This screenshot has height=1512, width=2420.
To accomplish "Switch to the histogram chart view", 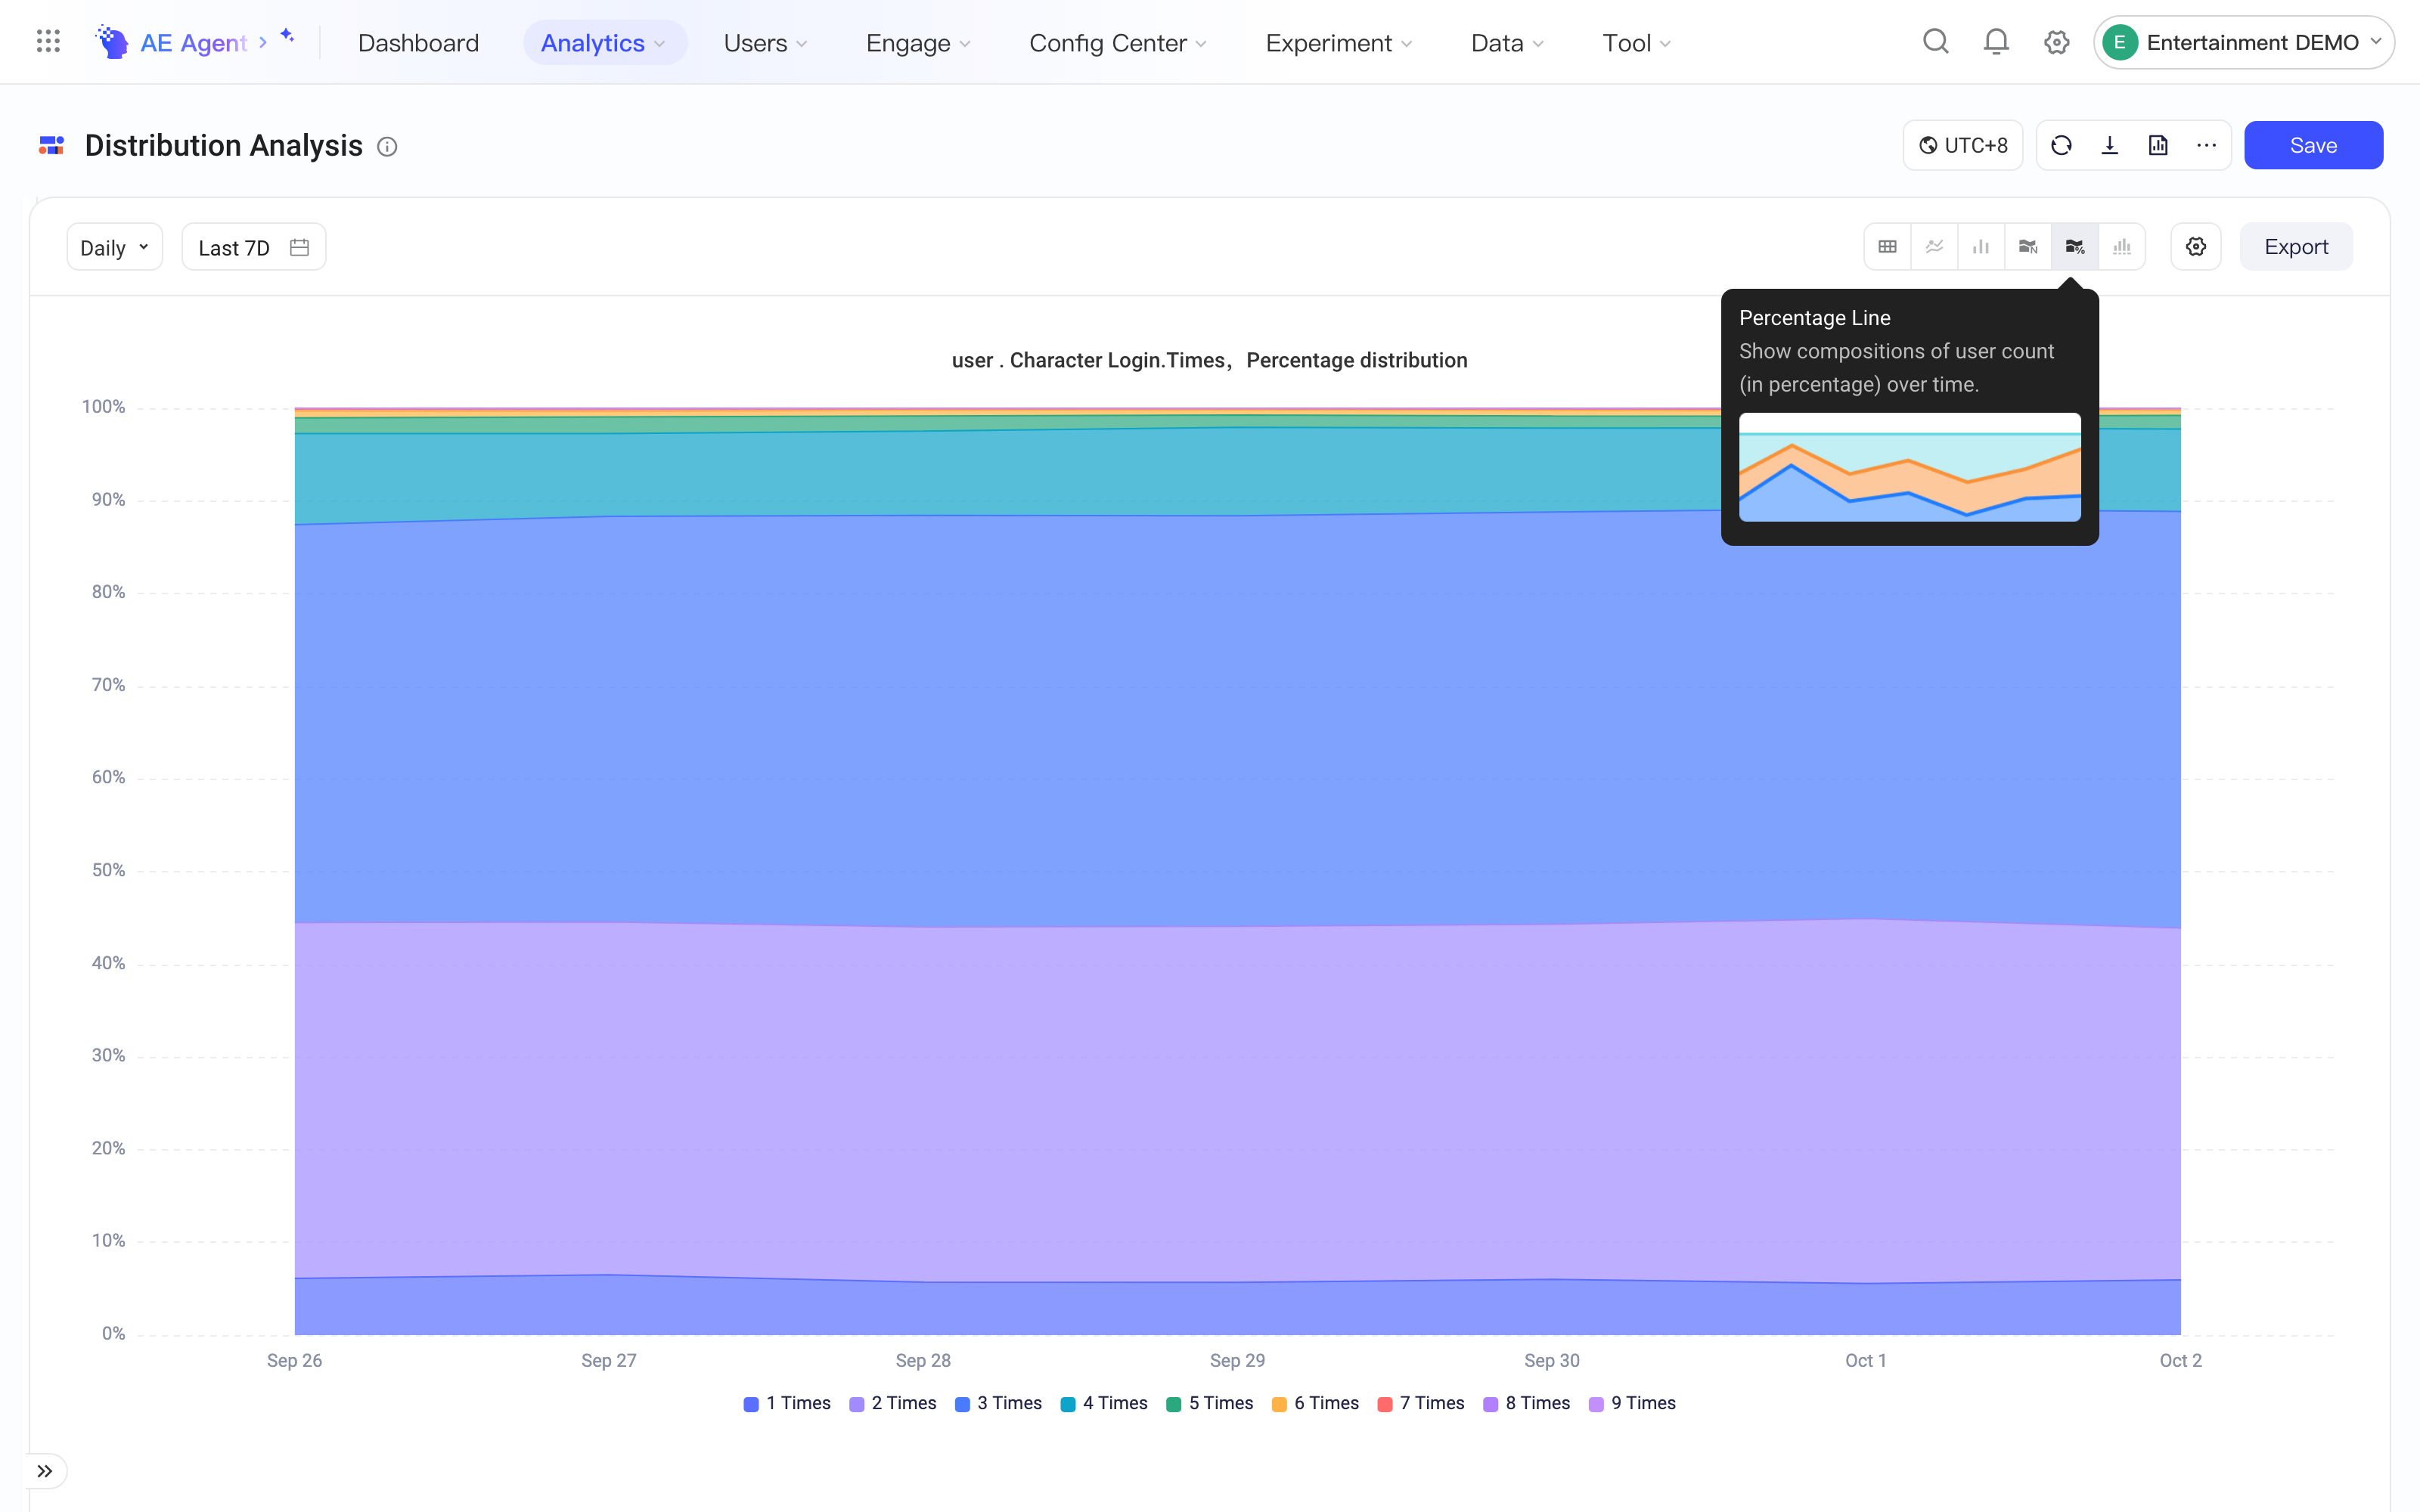I will coord(2122,247).
